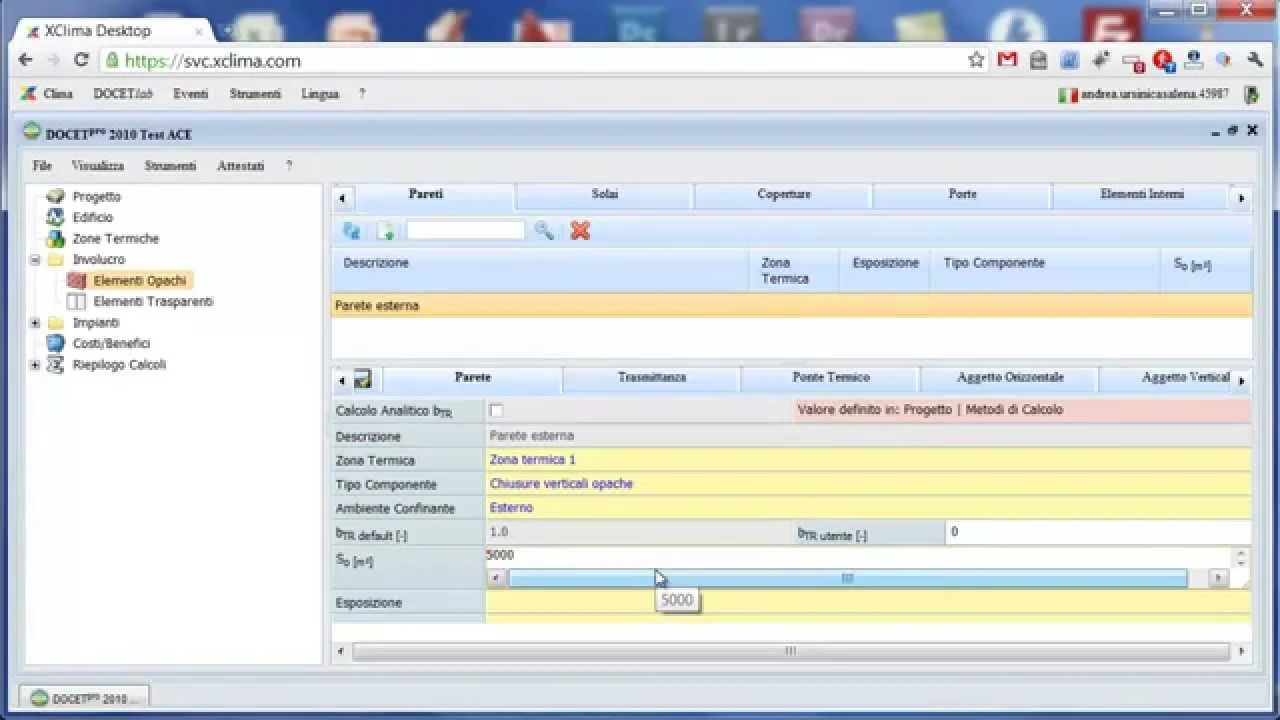Image resolution: width=1280 pixels, height=720 pixels.
Task: Reload the page with browser refresh
Action: tap(81, 60)
